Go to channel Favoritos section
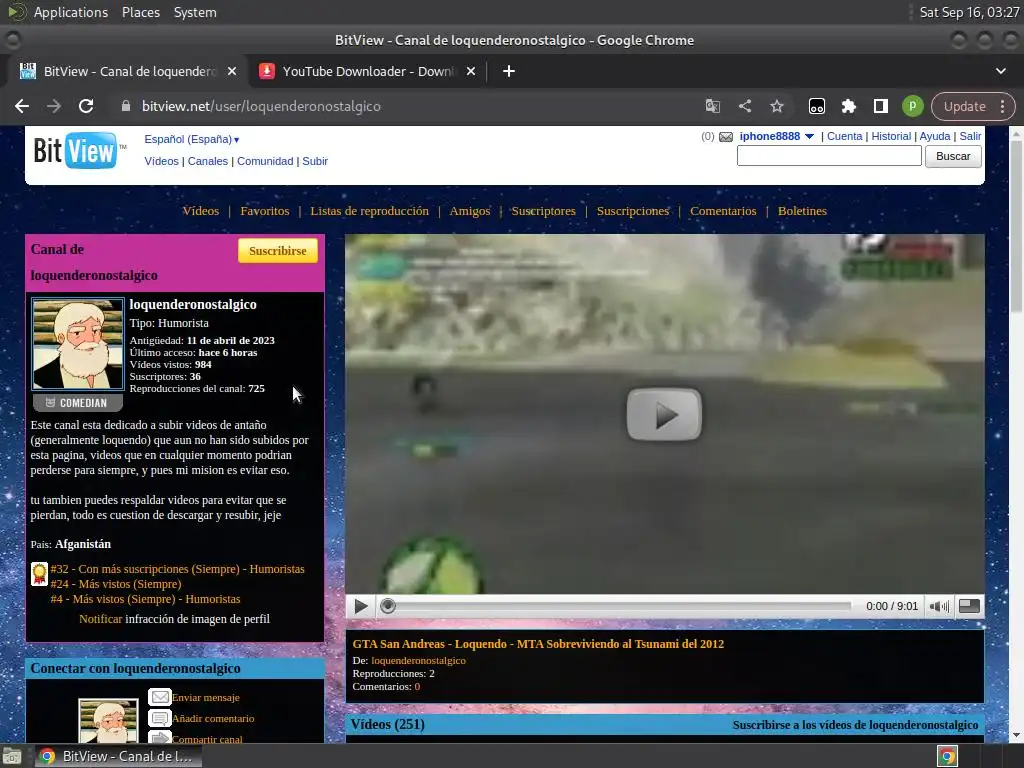 point(264,211)
